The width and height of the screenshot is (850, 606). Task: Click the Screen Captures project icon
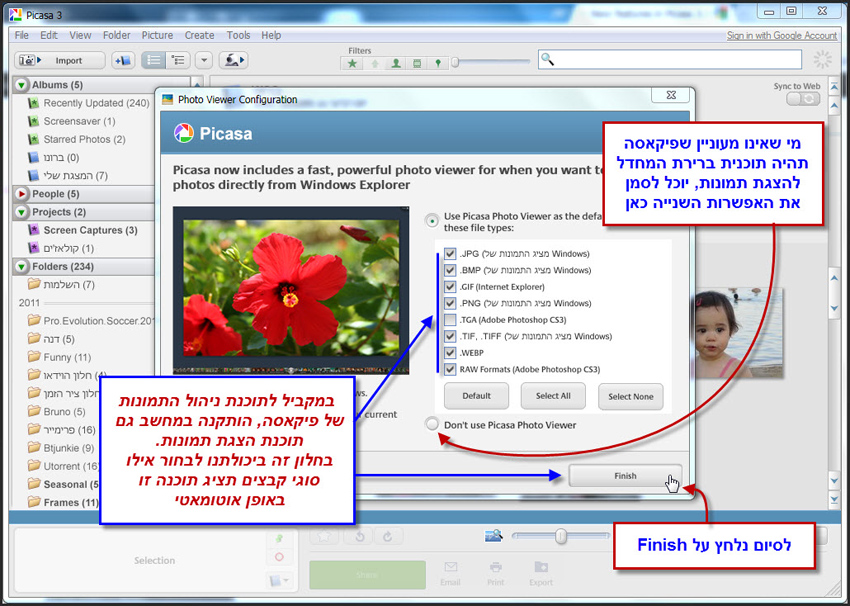click(x=34, y=230)
